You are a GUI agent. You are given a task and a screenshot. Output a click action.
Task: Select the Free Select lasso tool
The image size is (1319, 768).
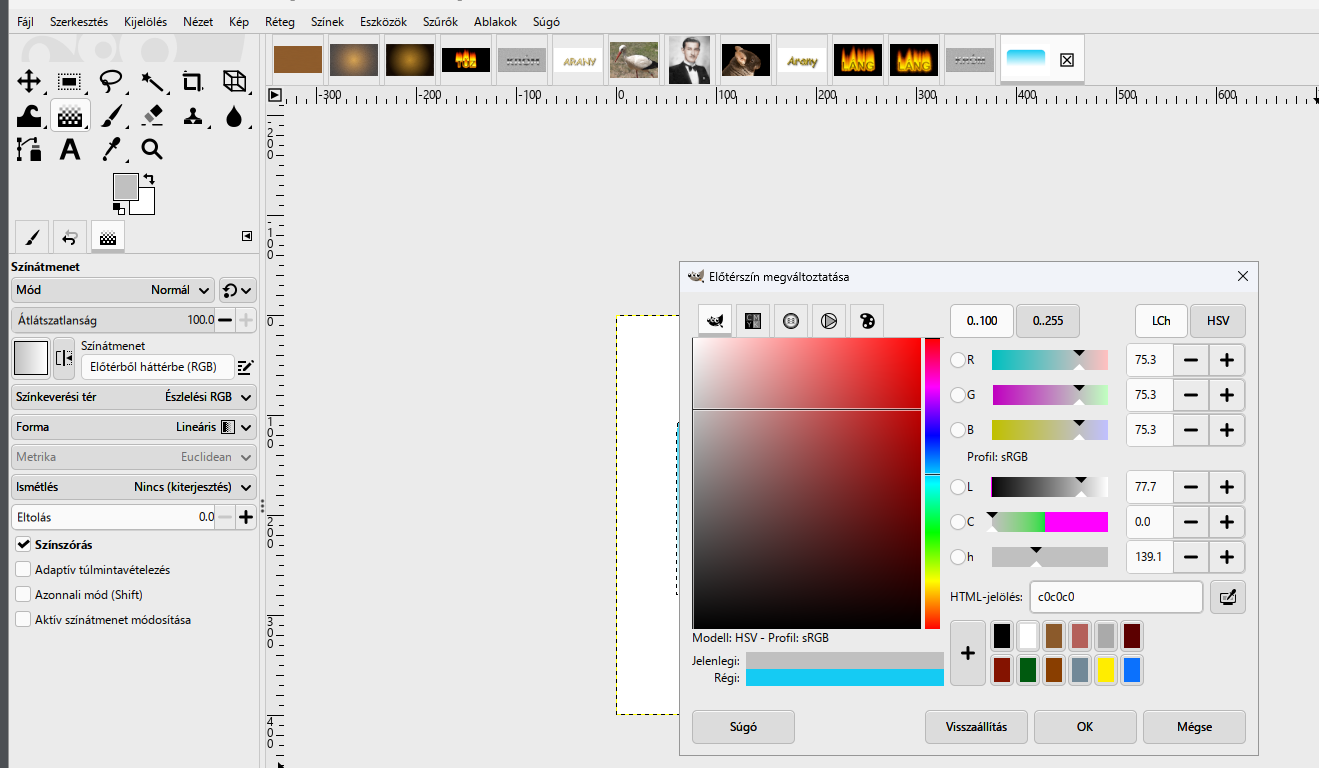click(x=110, y=82)
